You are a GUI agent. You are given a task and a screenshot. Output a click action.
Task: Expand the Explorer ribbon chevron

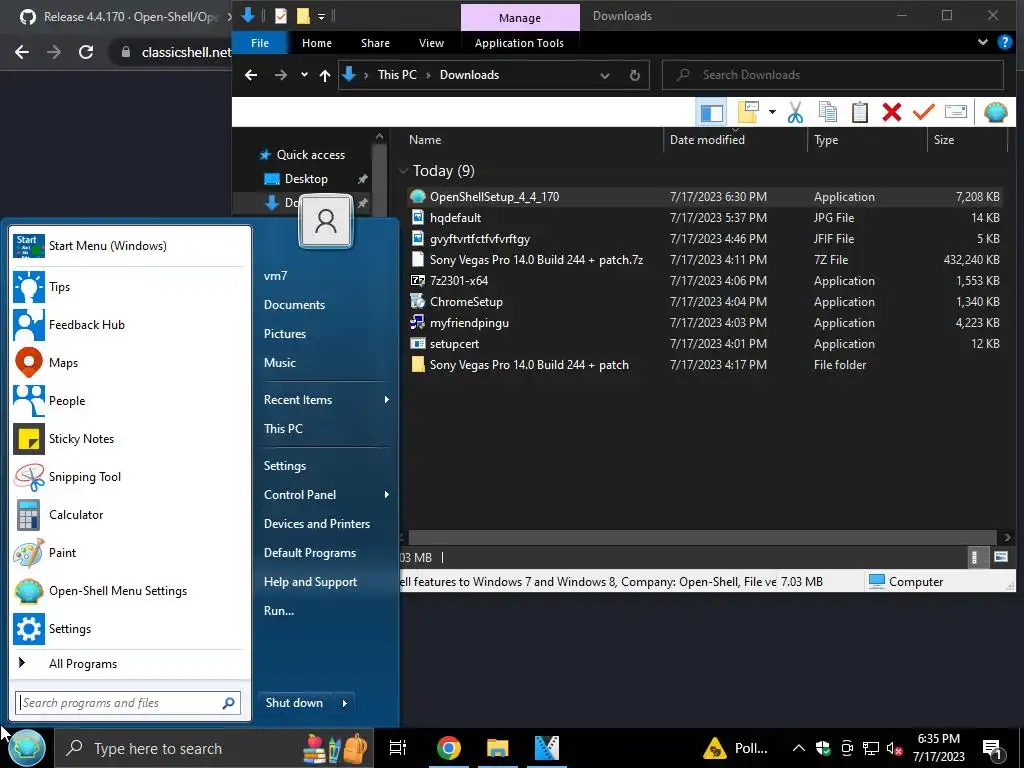point(982,42)
